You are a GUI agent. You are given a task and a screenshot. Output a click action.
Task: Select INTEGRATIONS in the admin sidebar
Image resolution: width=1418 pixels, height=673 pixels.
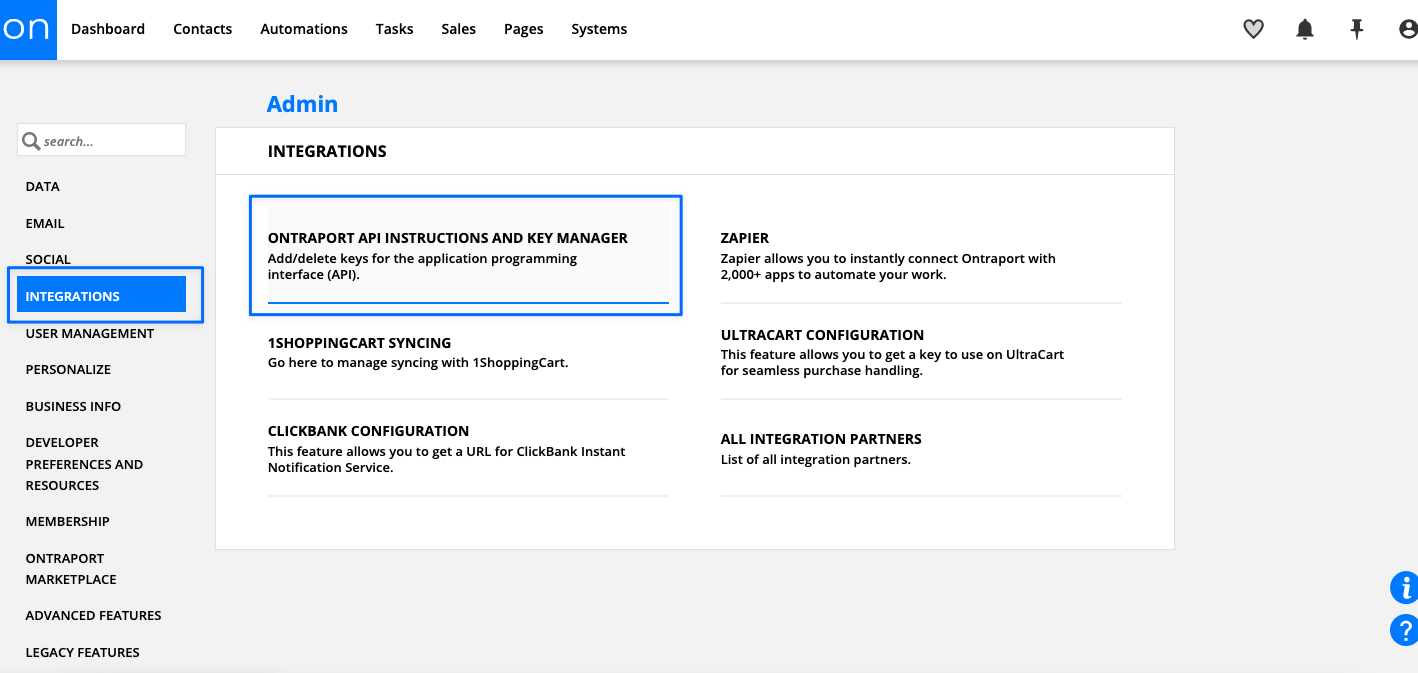(102, 295)
